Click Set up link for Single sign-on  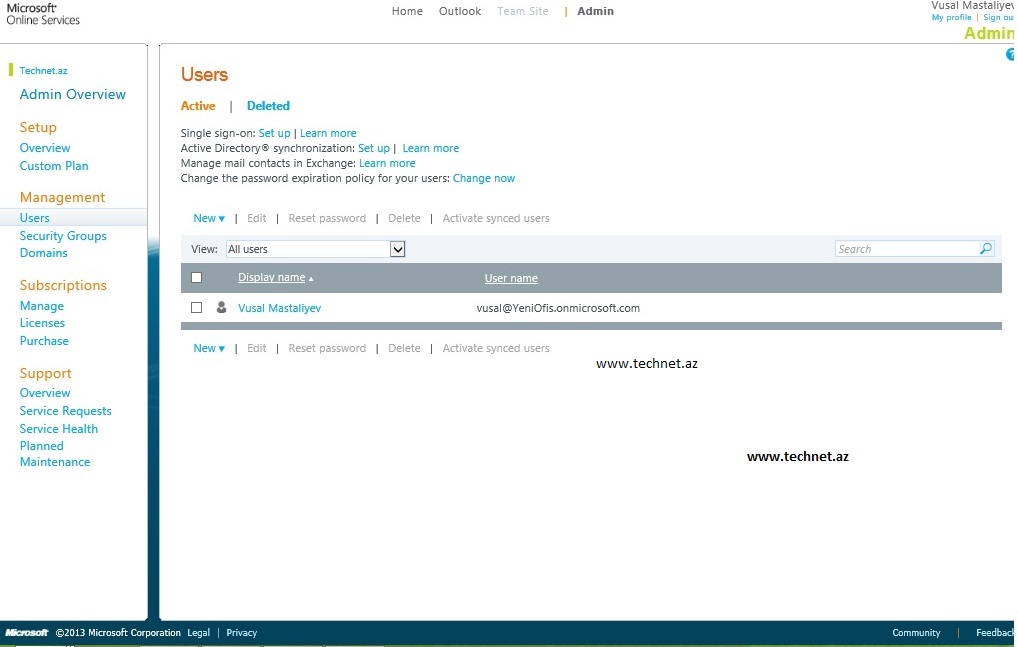tap(274, 133)
